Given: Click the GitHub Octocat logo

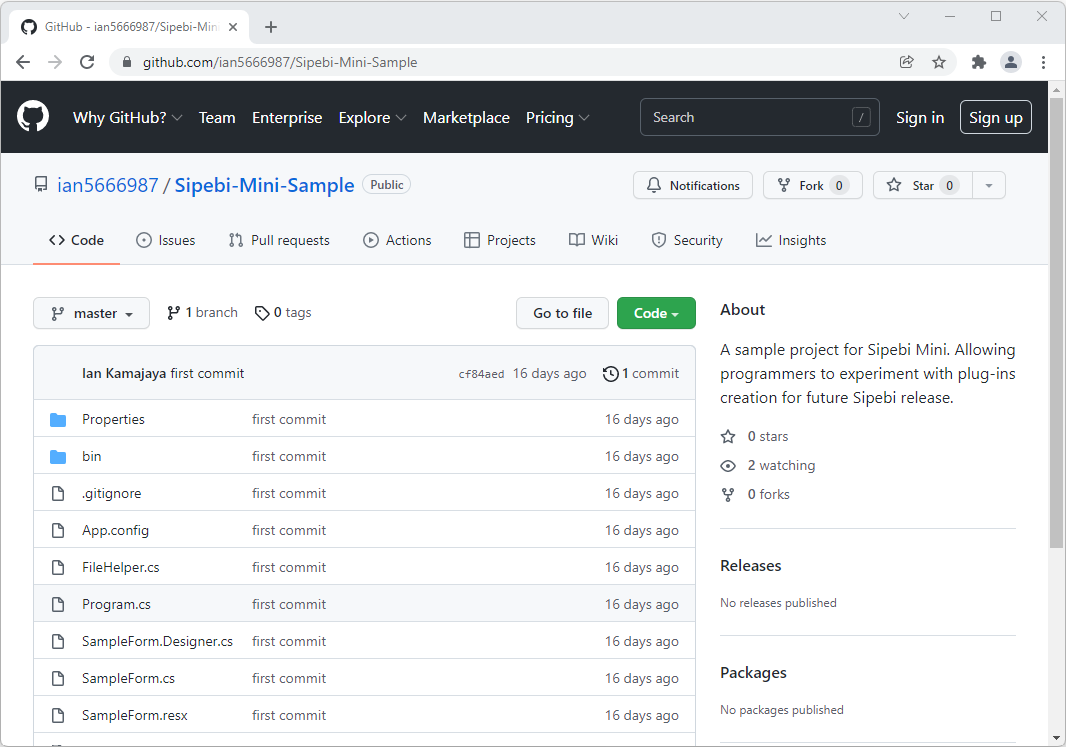Looking at the screenshot, I should 33,117.
